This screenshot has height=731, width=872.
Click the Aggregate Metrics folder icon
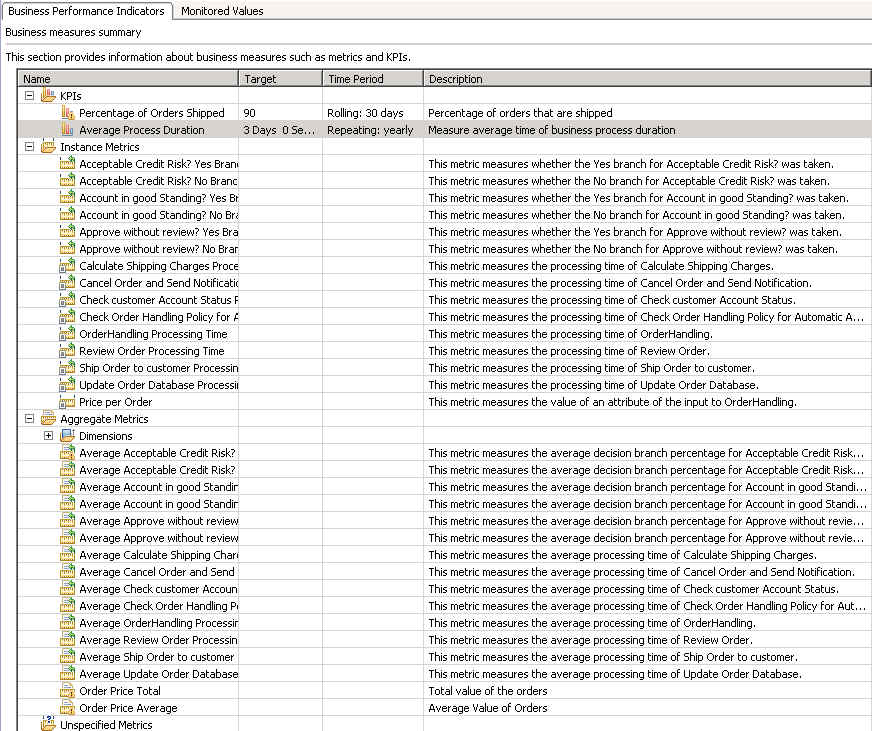(x=48, y=419)
